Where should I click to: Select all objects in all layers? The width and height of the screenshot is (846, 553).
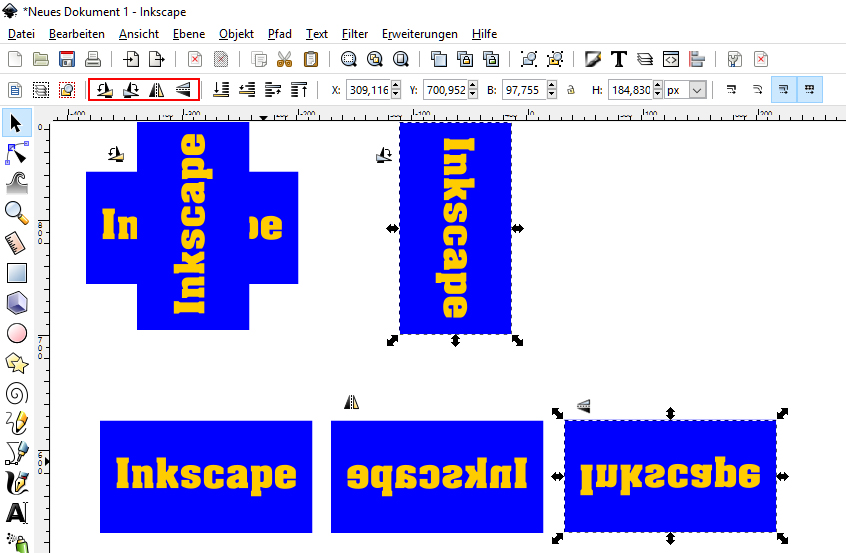(x=41, y=90)
